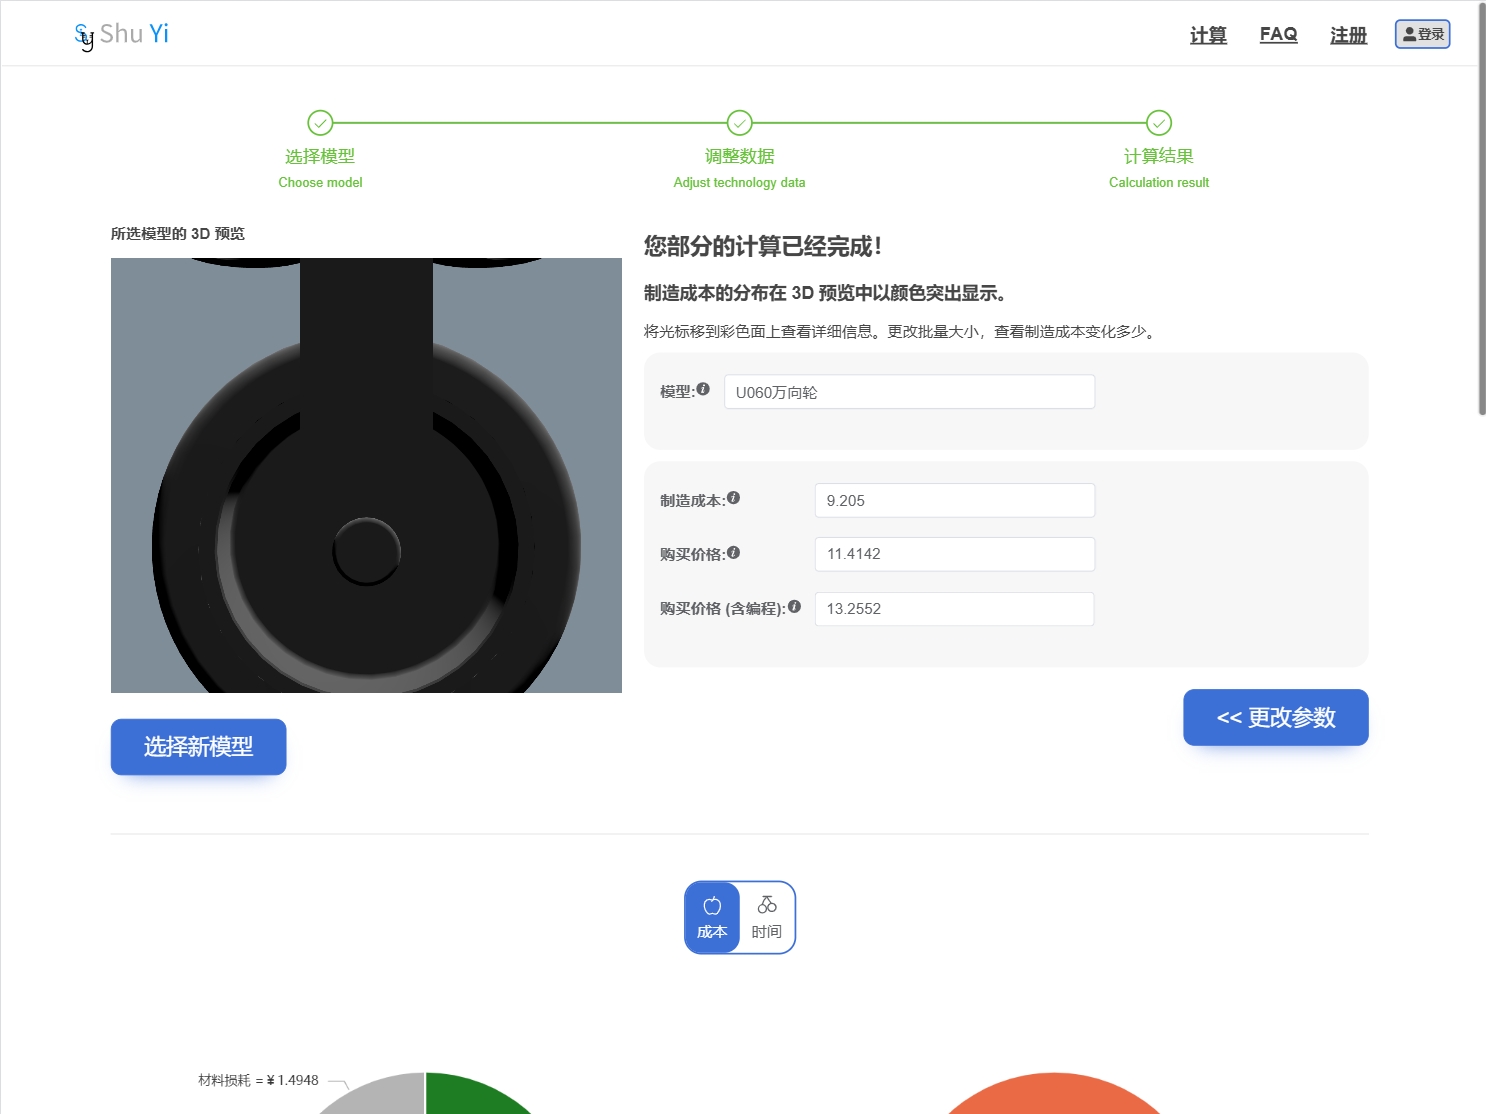Screen dimensions: 1486x1114
Task: Go to 注册 registration link
Action: click(1348, 35)
